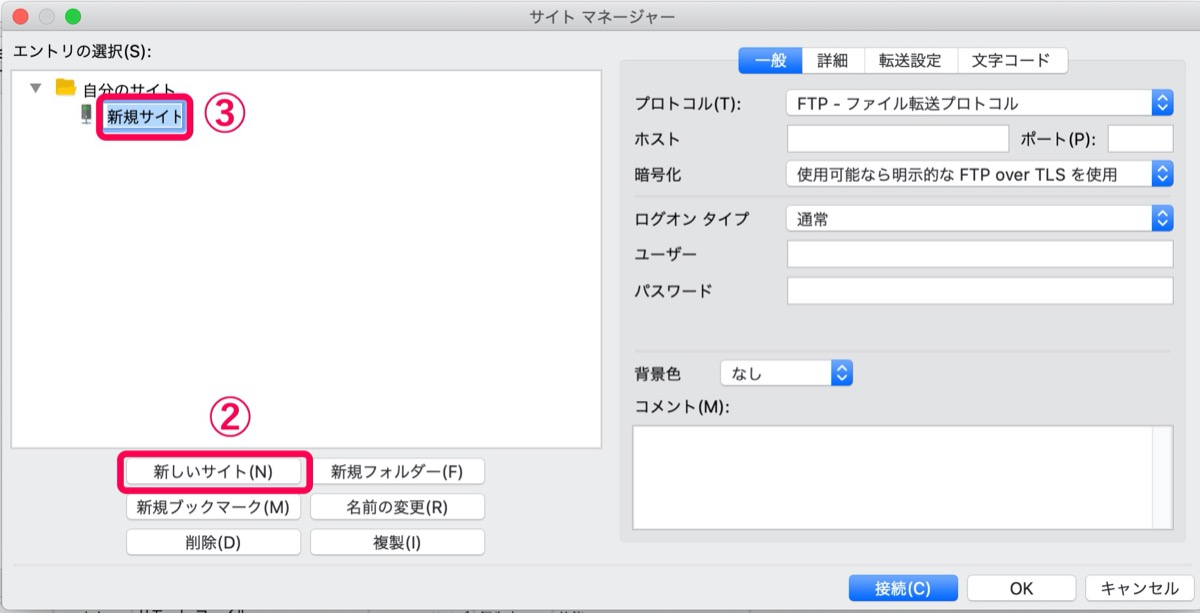Viewport: 1200px width, 613px height.
Task: Click the 新規フォルダー(F) button
Action: pos(397,471)
